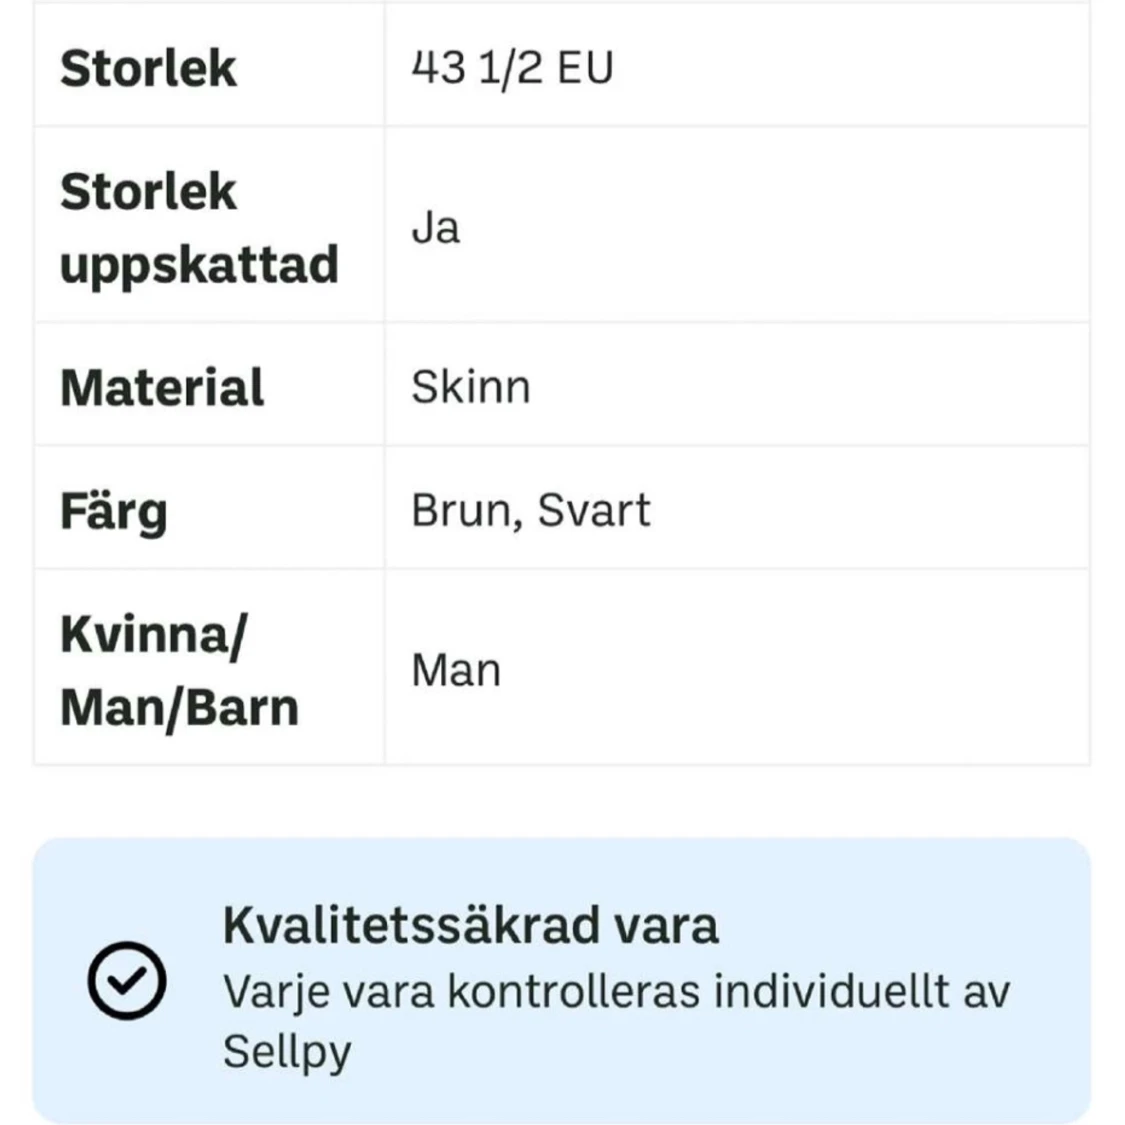1125x1125 pixels.
Task: Click the Storlek uppskattad row label
Action: (x=199, y=228)
